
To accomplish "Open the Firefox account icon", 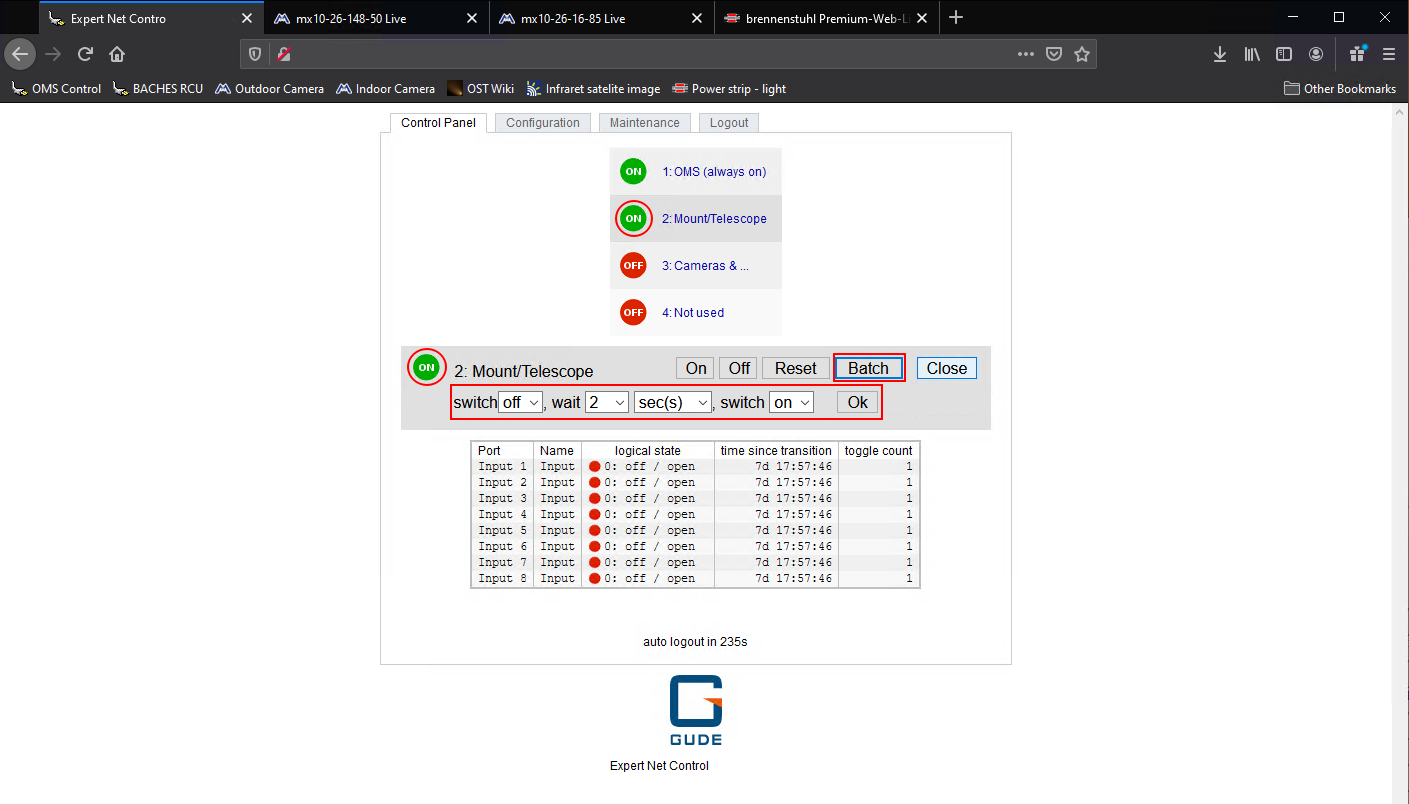I will [1316, 54].
